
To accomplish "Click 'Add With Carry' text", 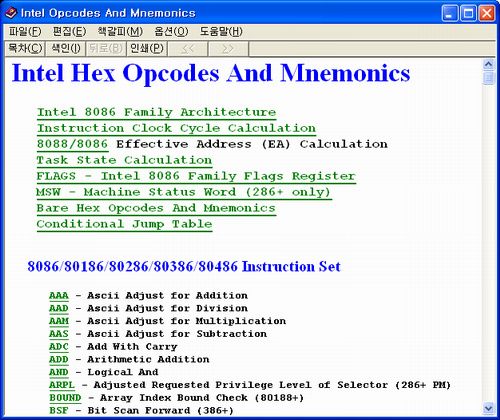I will coord(132,347).
